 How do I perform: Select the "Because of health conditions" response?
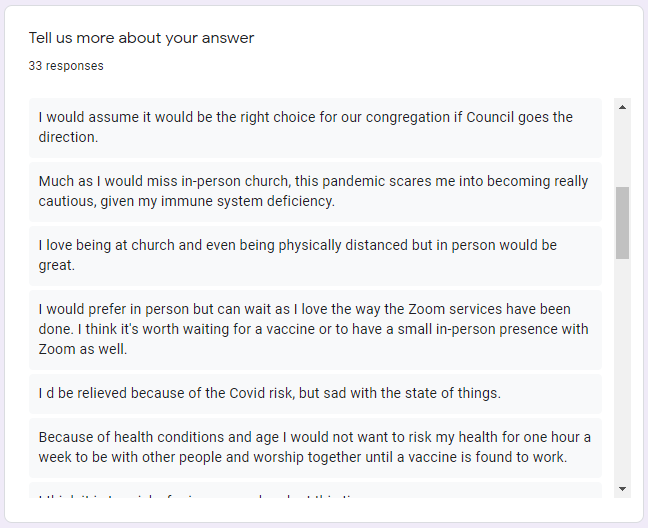(315, 447)
